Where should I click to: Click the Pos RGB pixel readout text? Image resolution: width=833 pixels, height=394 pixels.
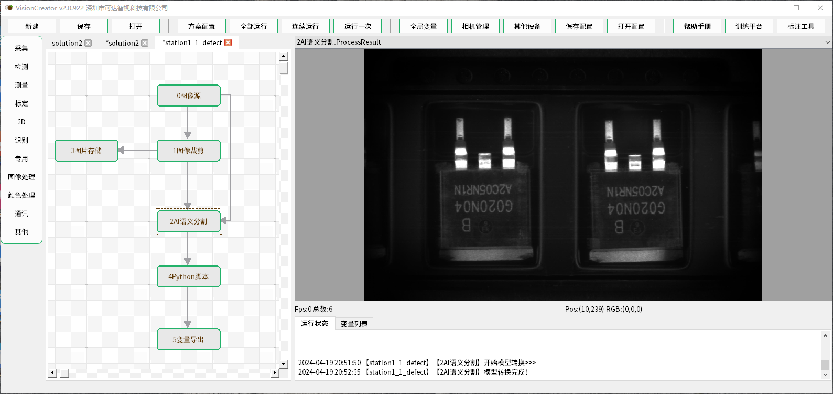click(x=604, y=309)
